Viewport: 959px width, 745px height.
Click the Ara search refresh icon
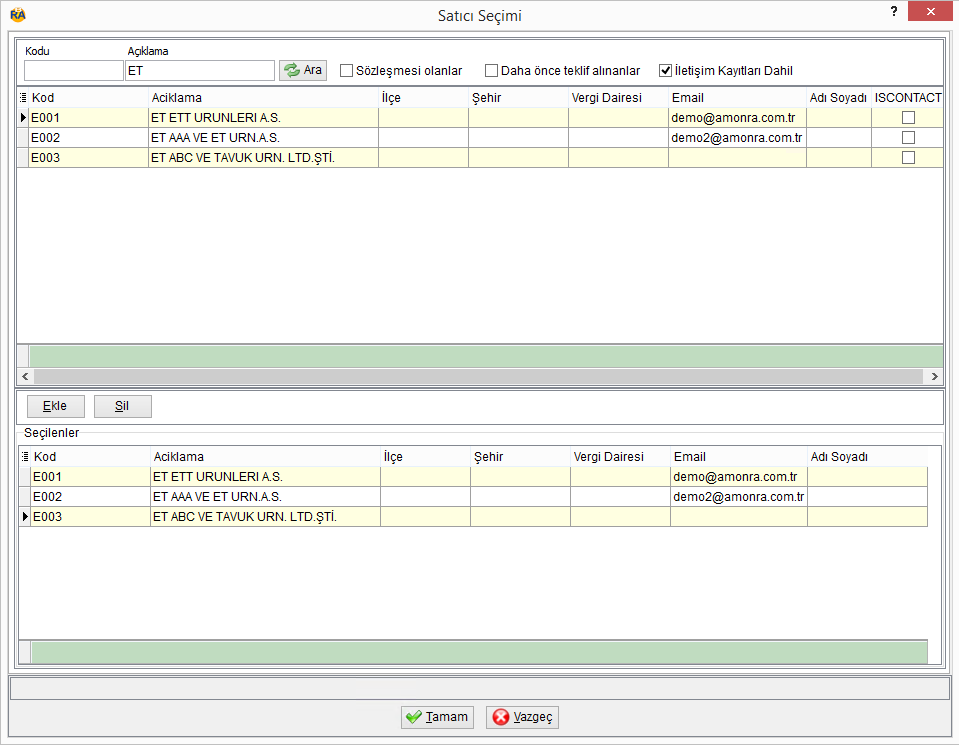[x=292, y=70]
